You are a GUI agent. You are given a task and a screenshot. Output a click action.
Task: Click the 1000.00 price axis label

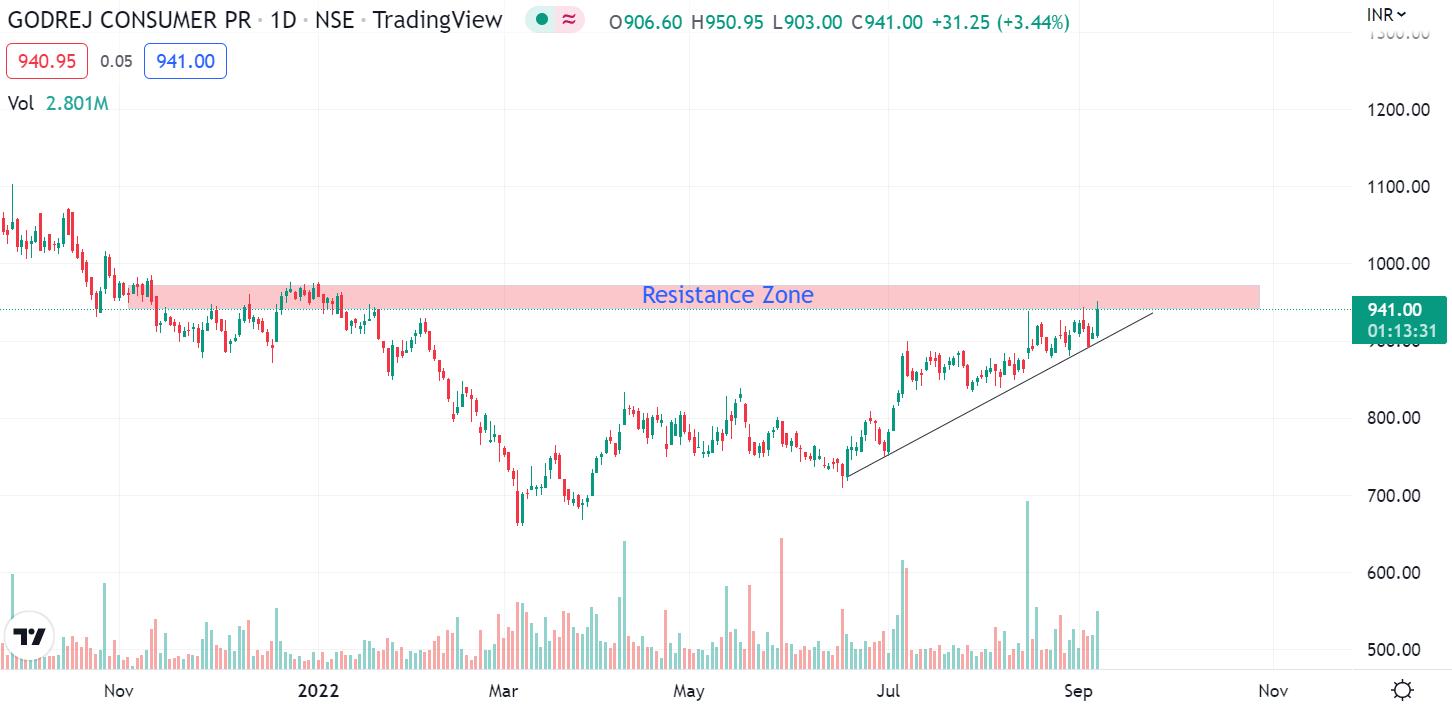tap(1398, 263)
